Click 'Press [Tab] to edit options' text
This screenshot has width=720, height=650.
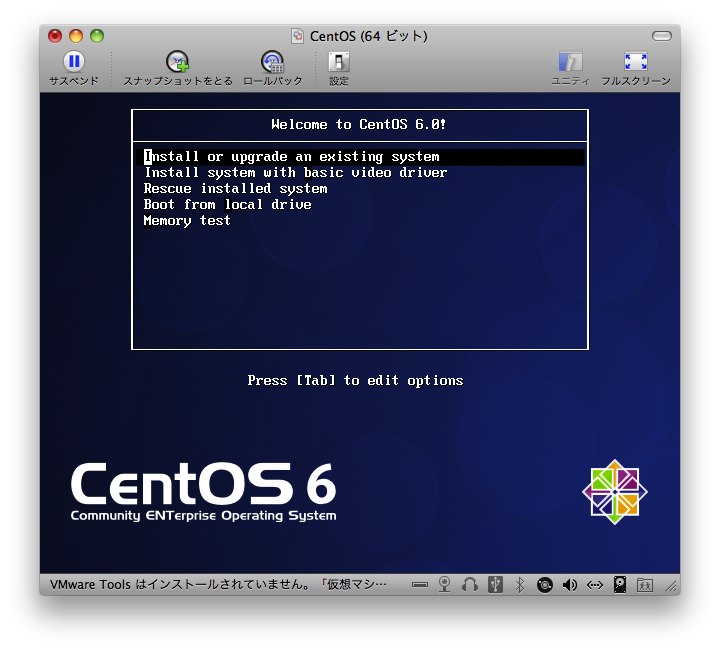[355, 381]
